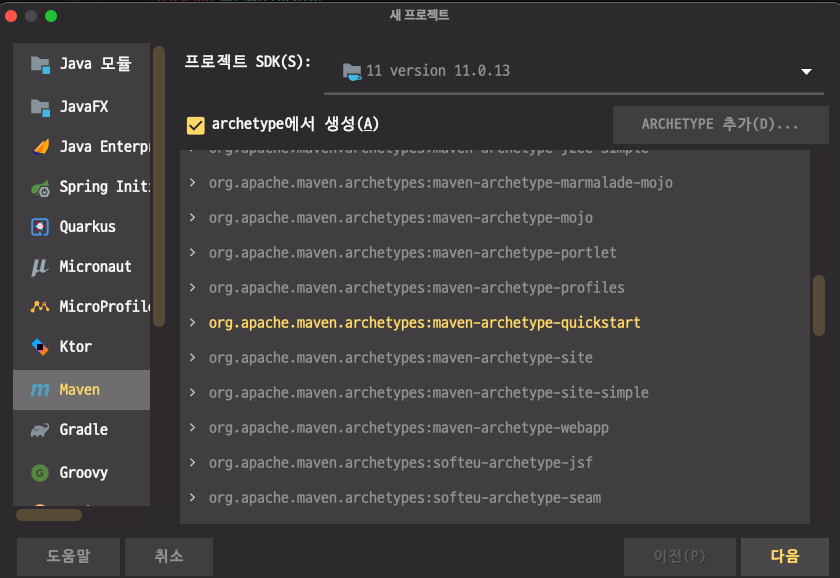Viewport: 840px width, 578px height.
Task: Select Groovy project type
Action: [x=81, y=472]
